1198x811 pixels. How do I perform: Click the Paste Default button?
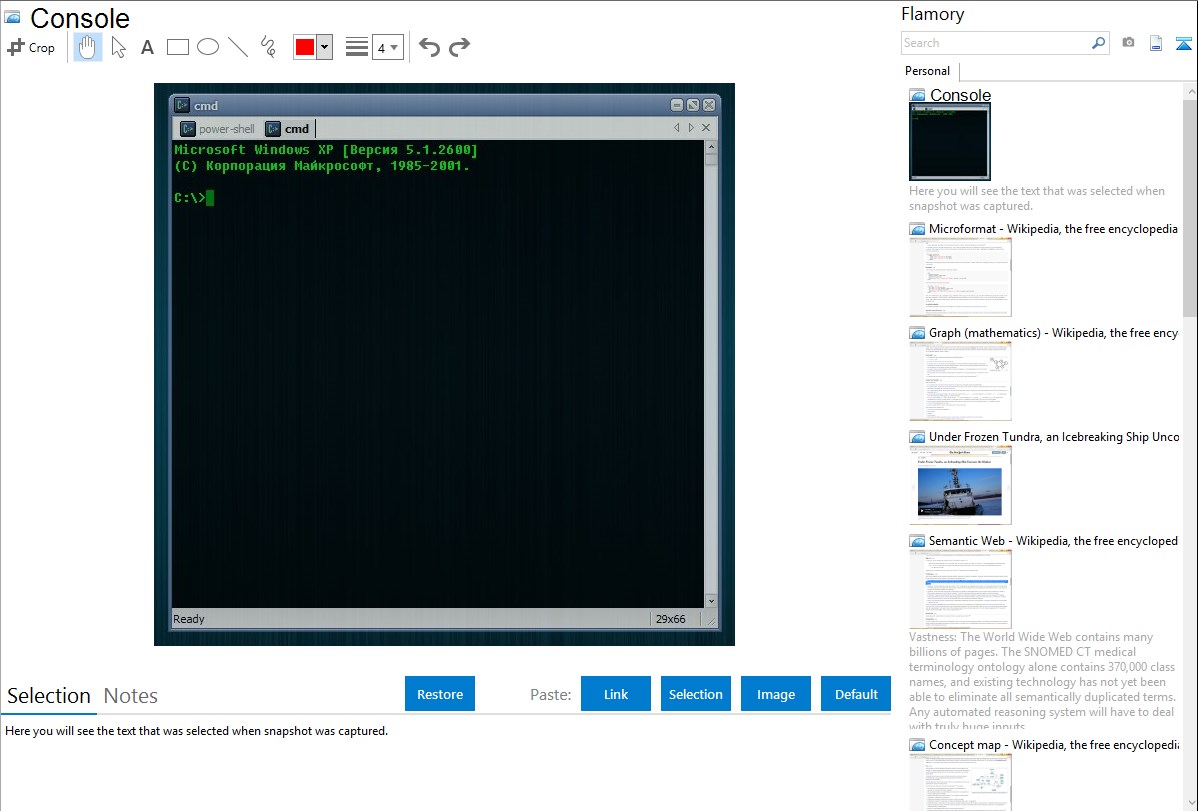click(856, 694)
